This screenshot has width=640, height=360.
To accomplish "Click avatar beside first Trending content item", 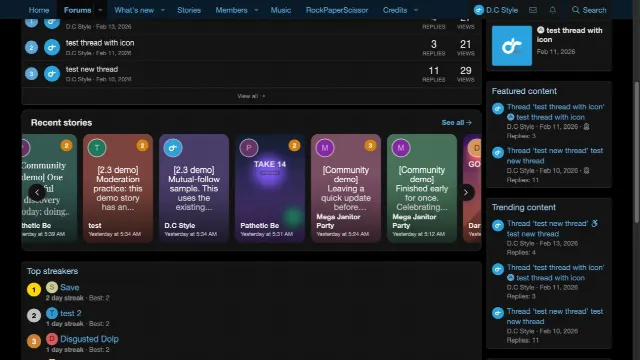I will point(498,225).
